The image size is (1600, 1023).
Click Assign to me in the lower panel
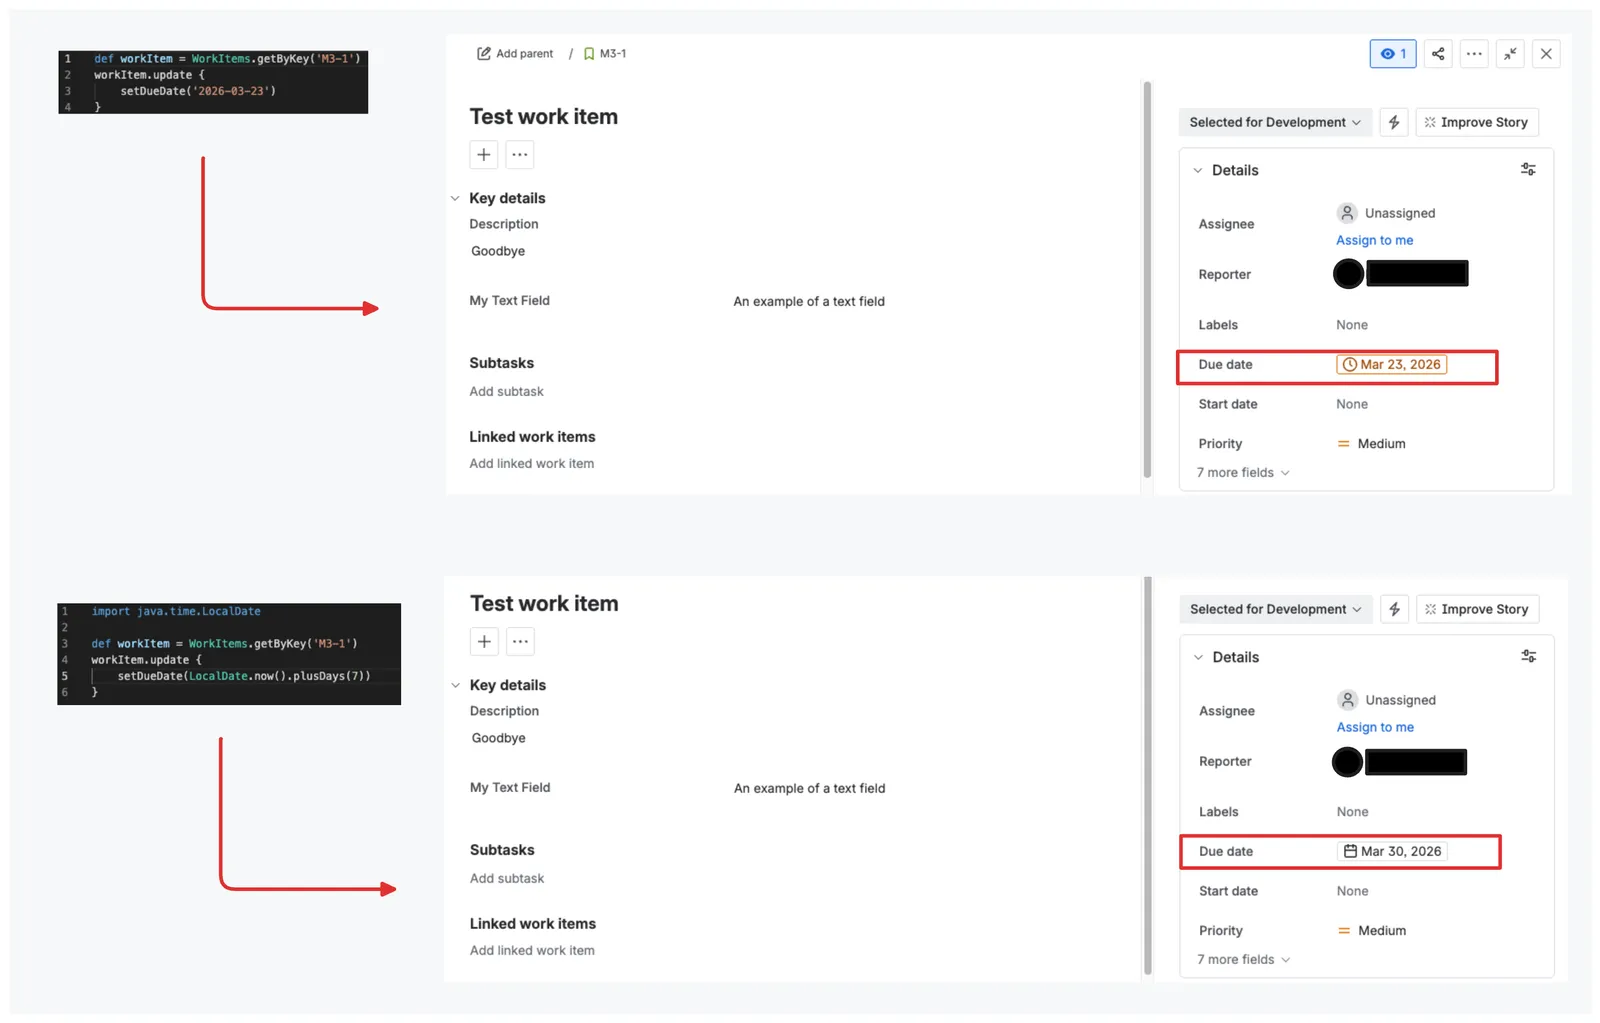tap(1375, 727)
